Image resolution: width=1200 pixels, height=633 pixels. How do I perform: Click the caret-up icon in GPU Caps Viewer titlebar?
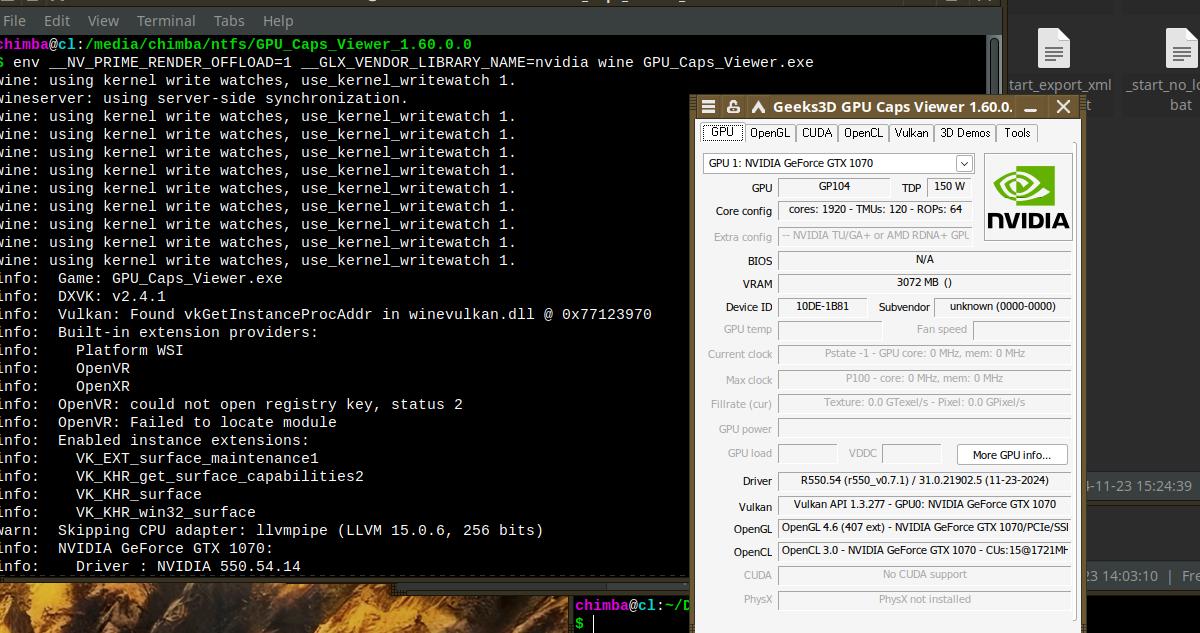[757, 107]
